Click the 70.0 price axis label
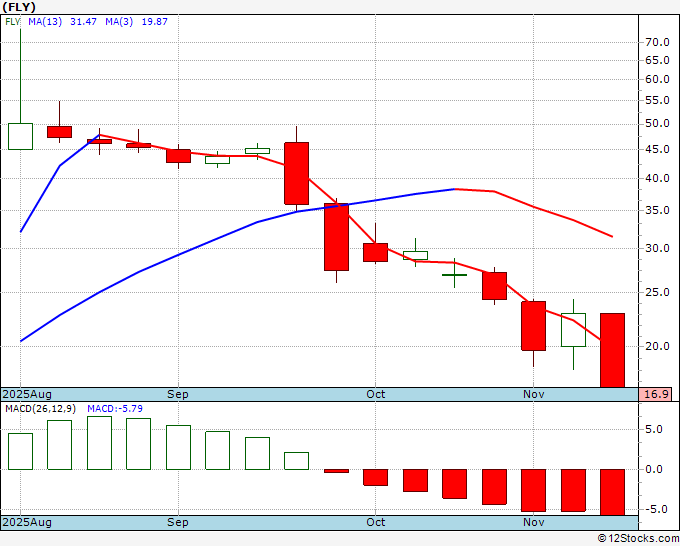The width and height of the screenshot is (680, 546). (x=657, y=43)
